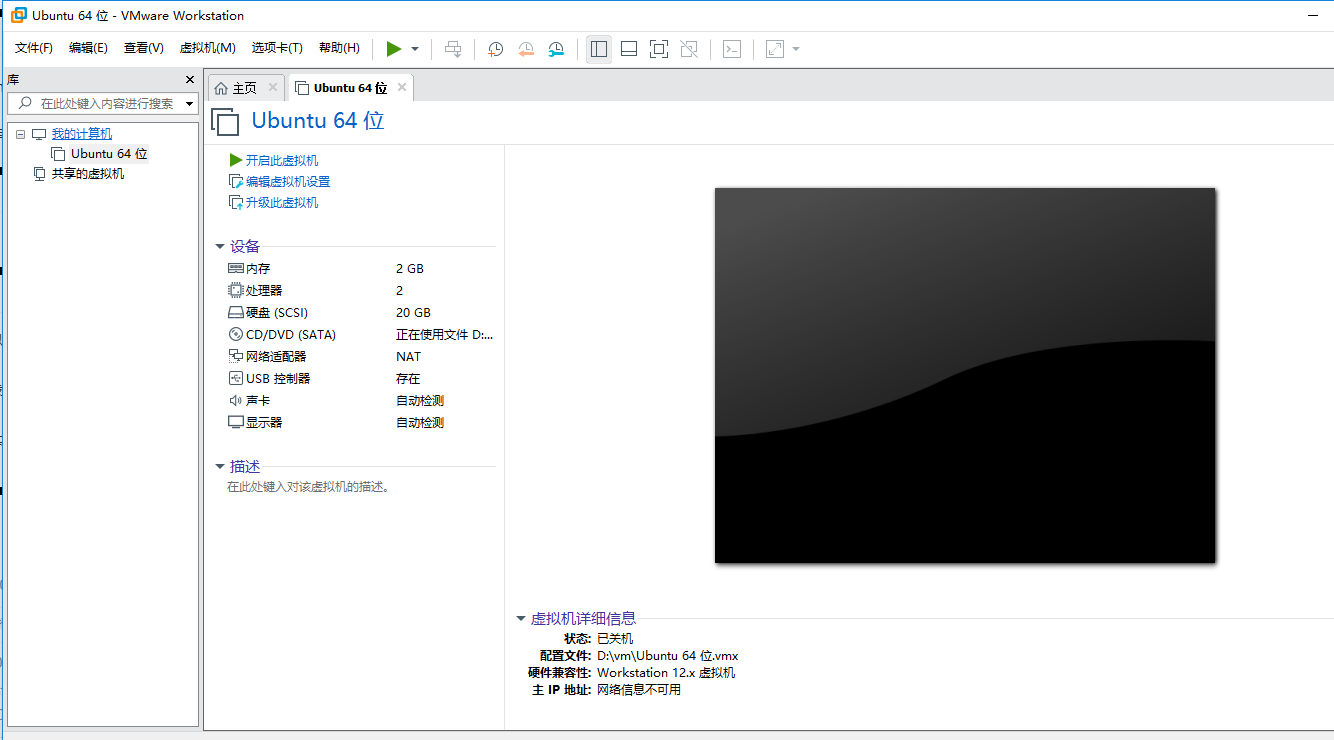
Task: Click the USB 控制器 device label
Action: click(278, 378)
